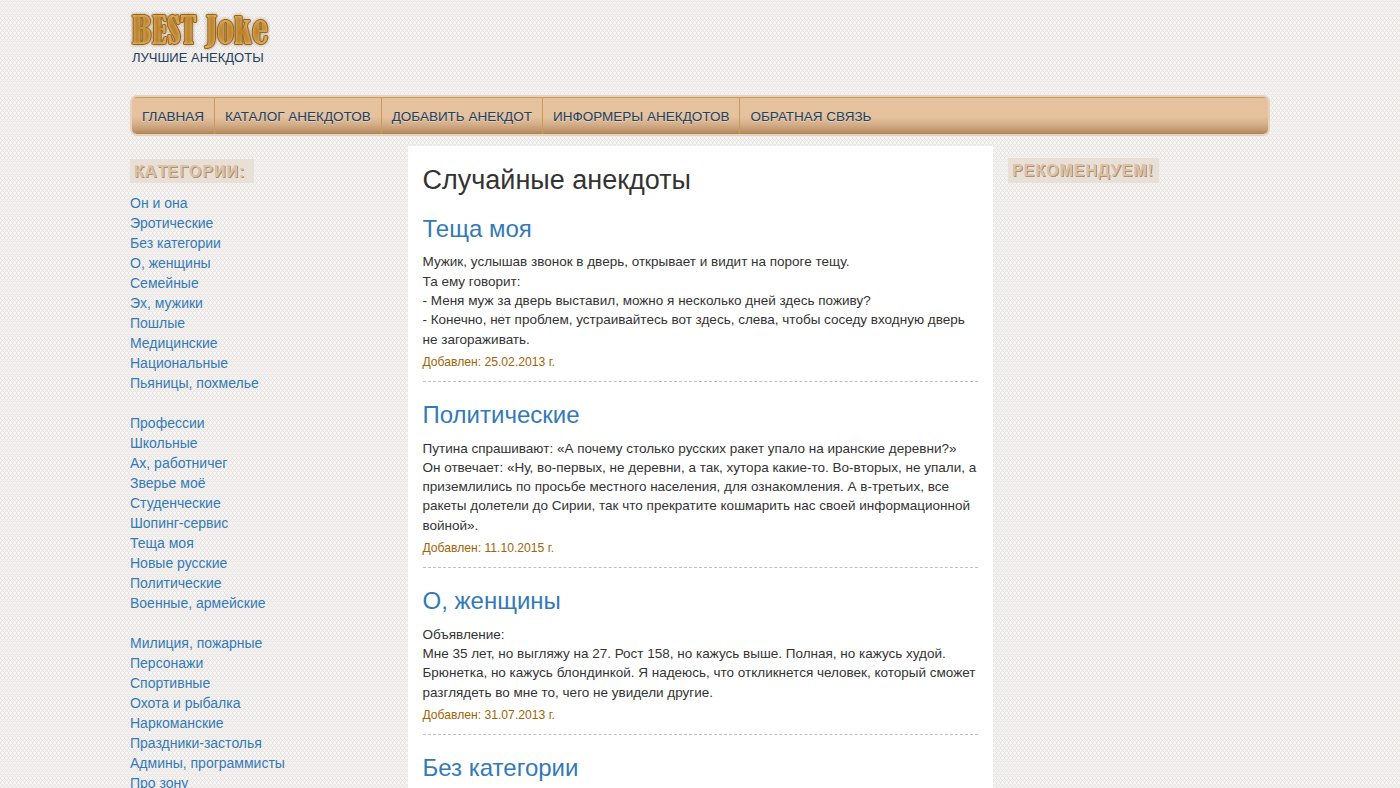The height and width of the screenshot is (788, 1400).
Task: Select Он и она category
Action: pyautogui.click(x=159, y=203)
